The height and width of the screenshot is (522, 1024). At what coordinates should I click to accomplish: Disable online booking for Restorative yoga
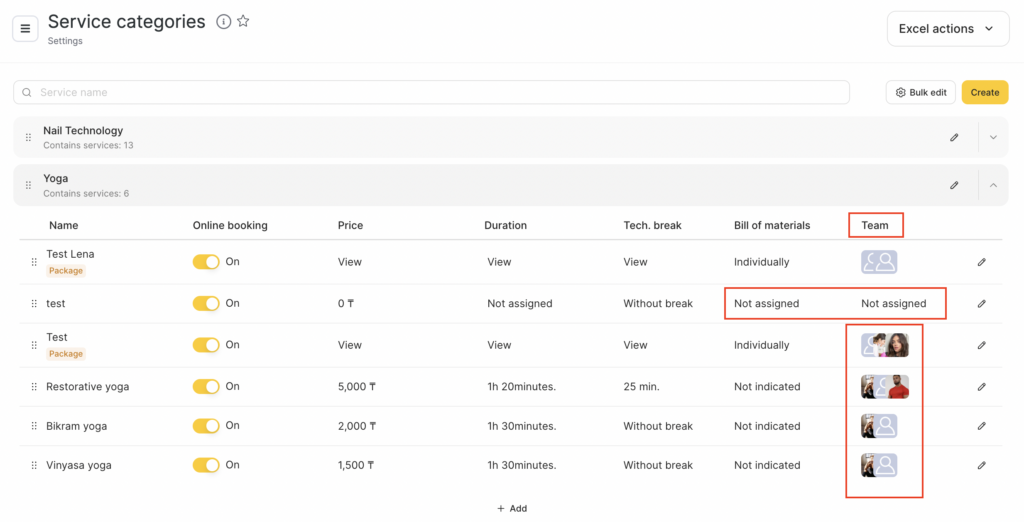point(206,387)
